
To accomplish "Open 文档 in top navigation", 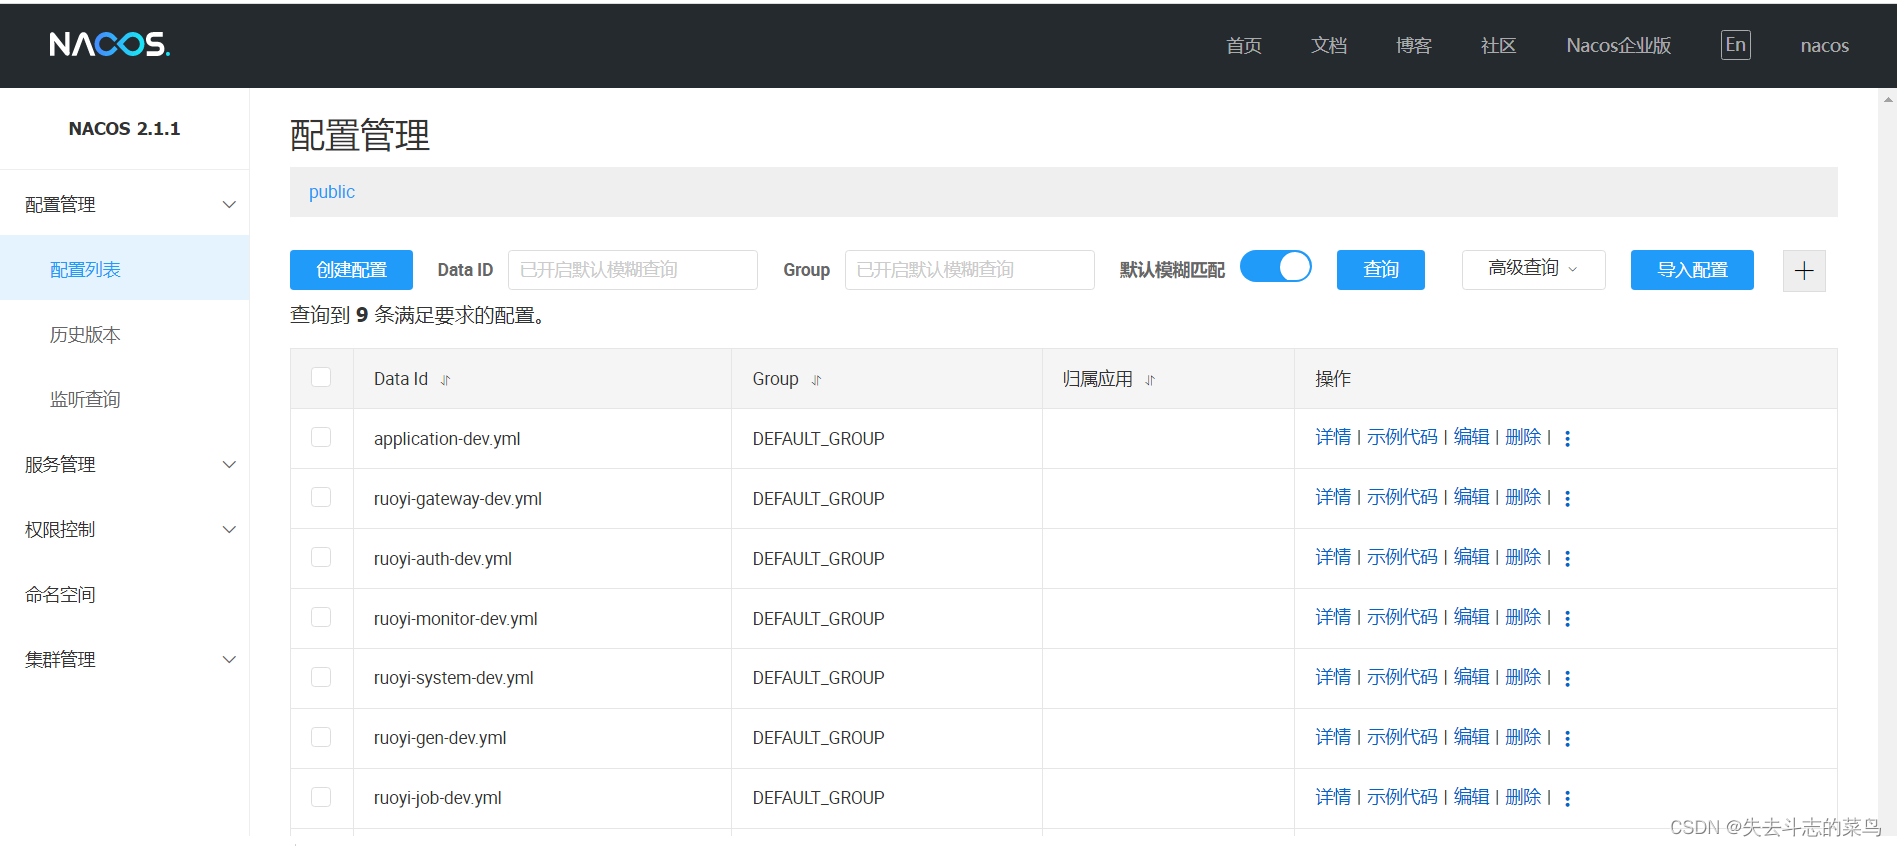I will click(x=1329, y=45).
